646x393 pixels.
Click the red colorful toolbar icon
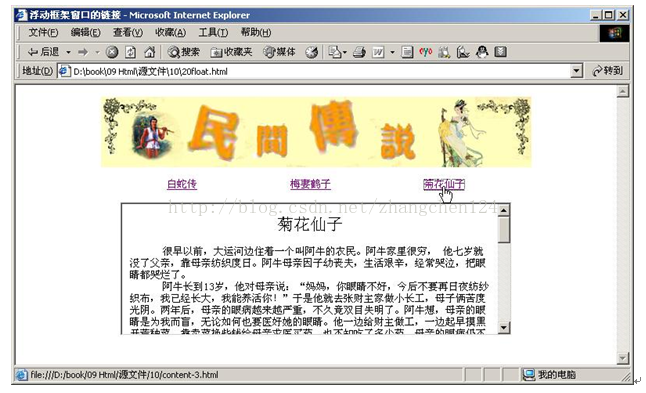(x=426, y=52)
